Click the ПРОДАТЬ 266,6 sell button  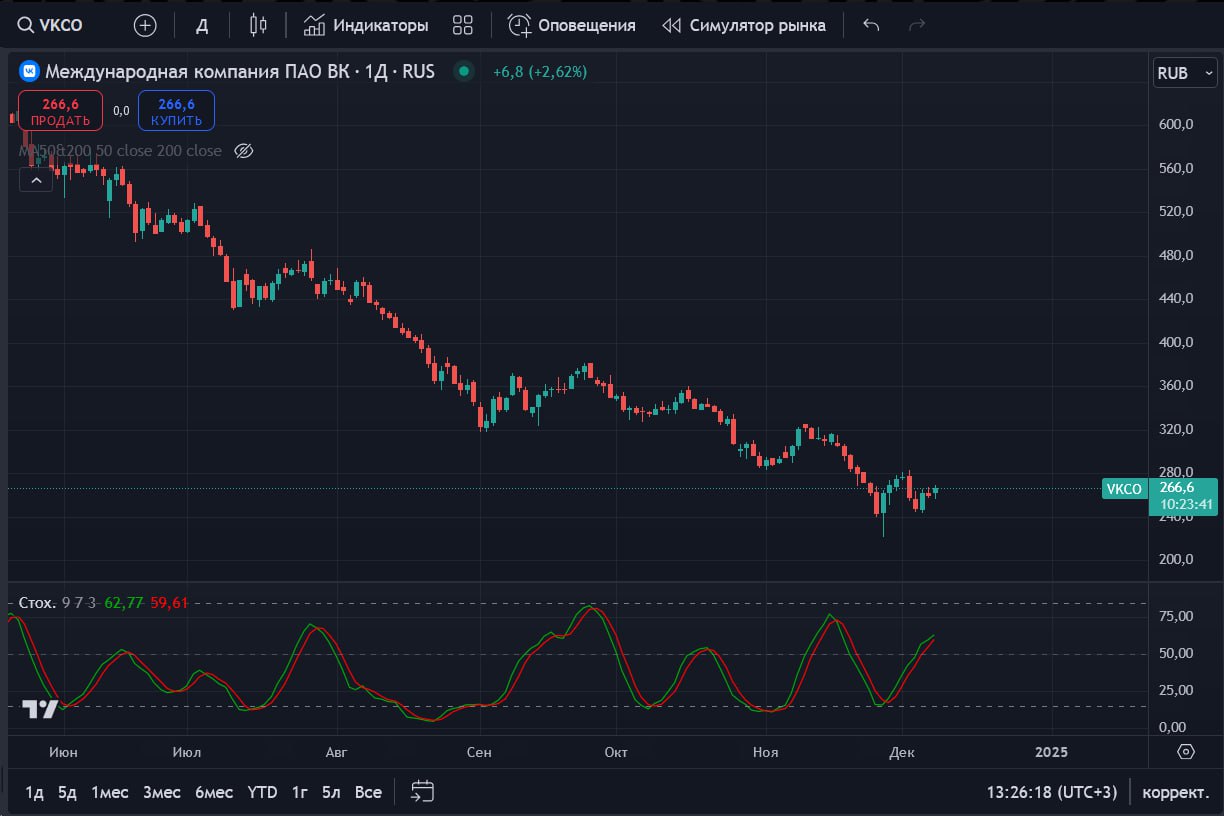point(60,111)
